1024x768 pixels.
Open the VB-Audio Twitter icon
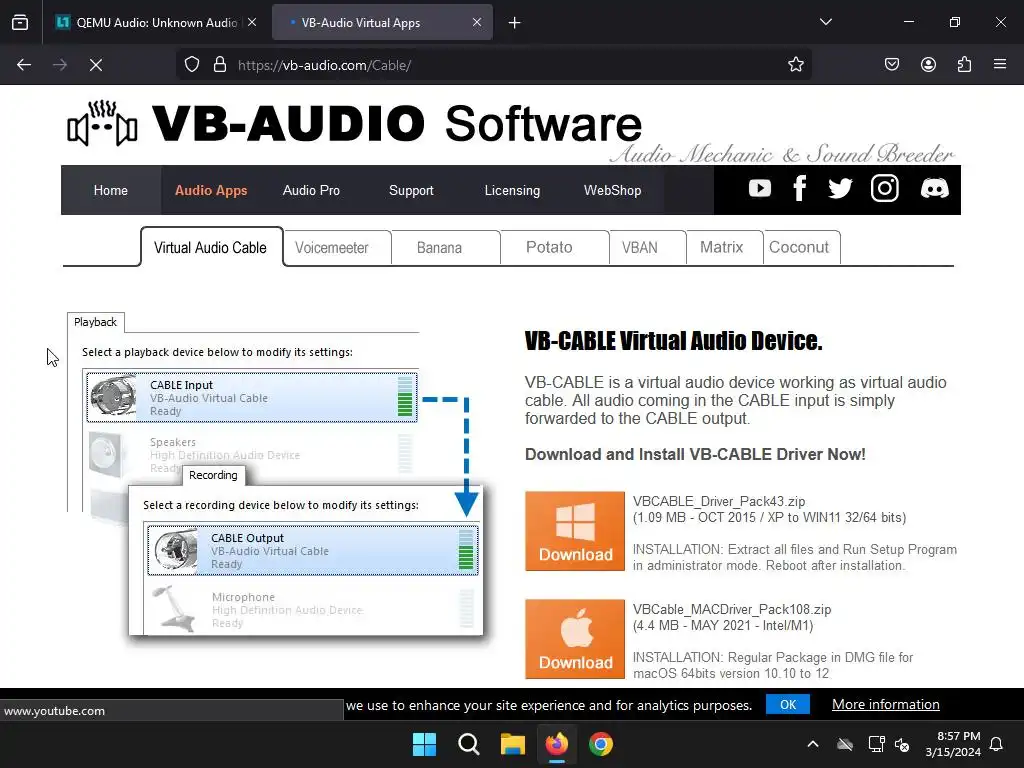[840, 189]
